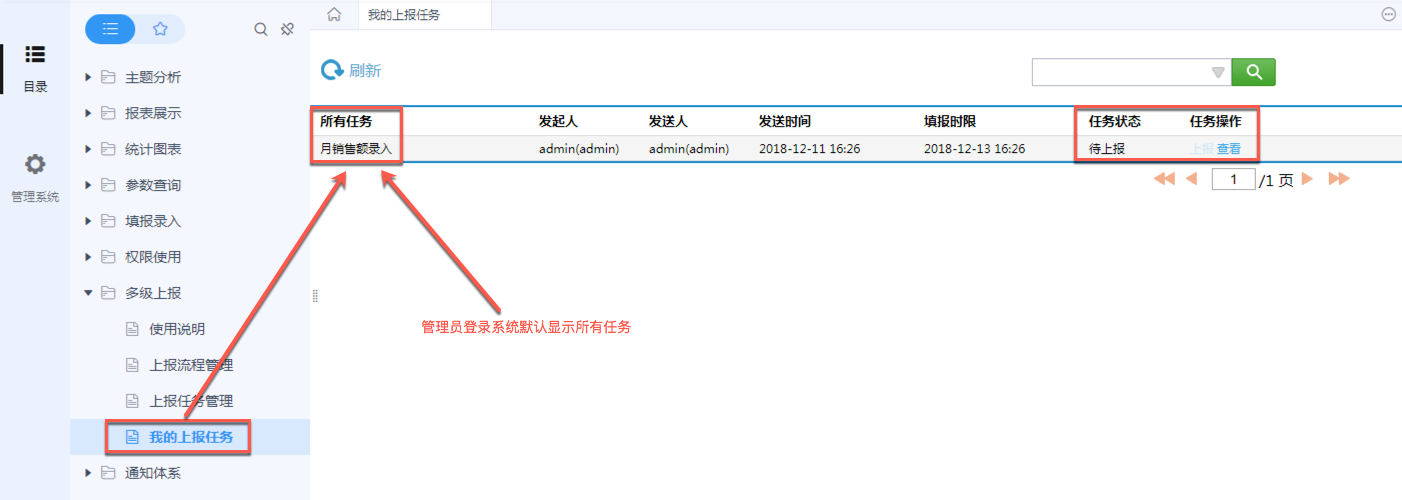Click the 2018-12-13 16:26 deadline cell
Viewport: 1402px width, 500px height.
(975, 149)
